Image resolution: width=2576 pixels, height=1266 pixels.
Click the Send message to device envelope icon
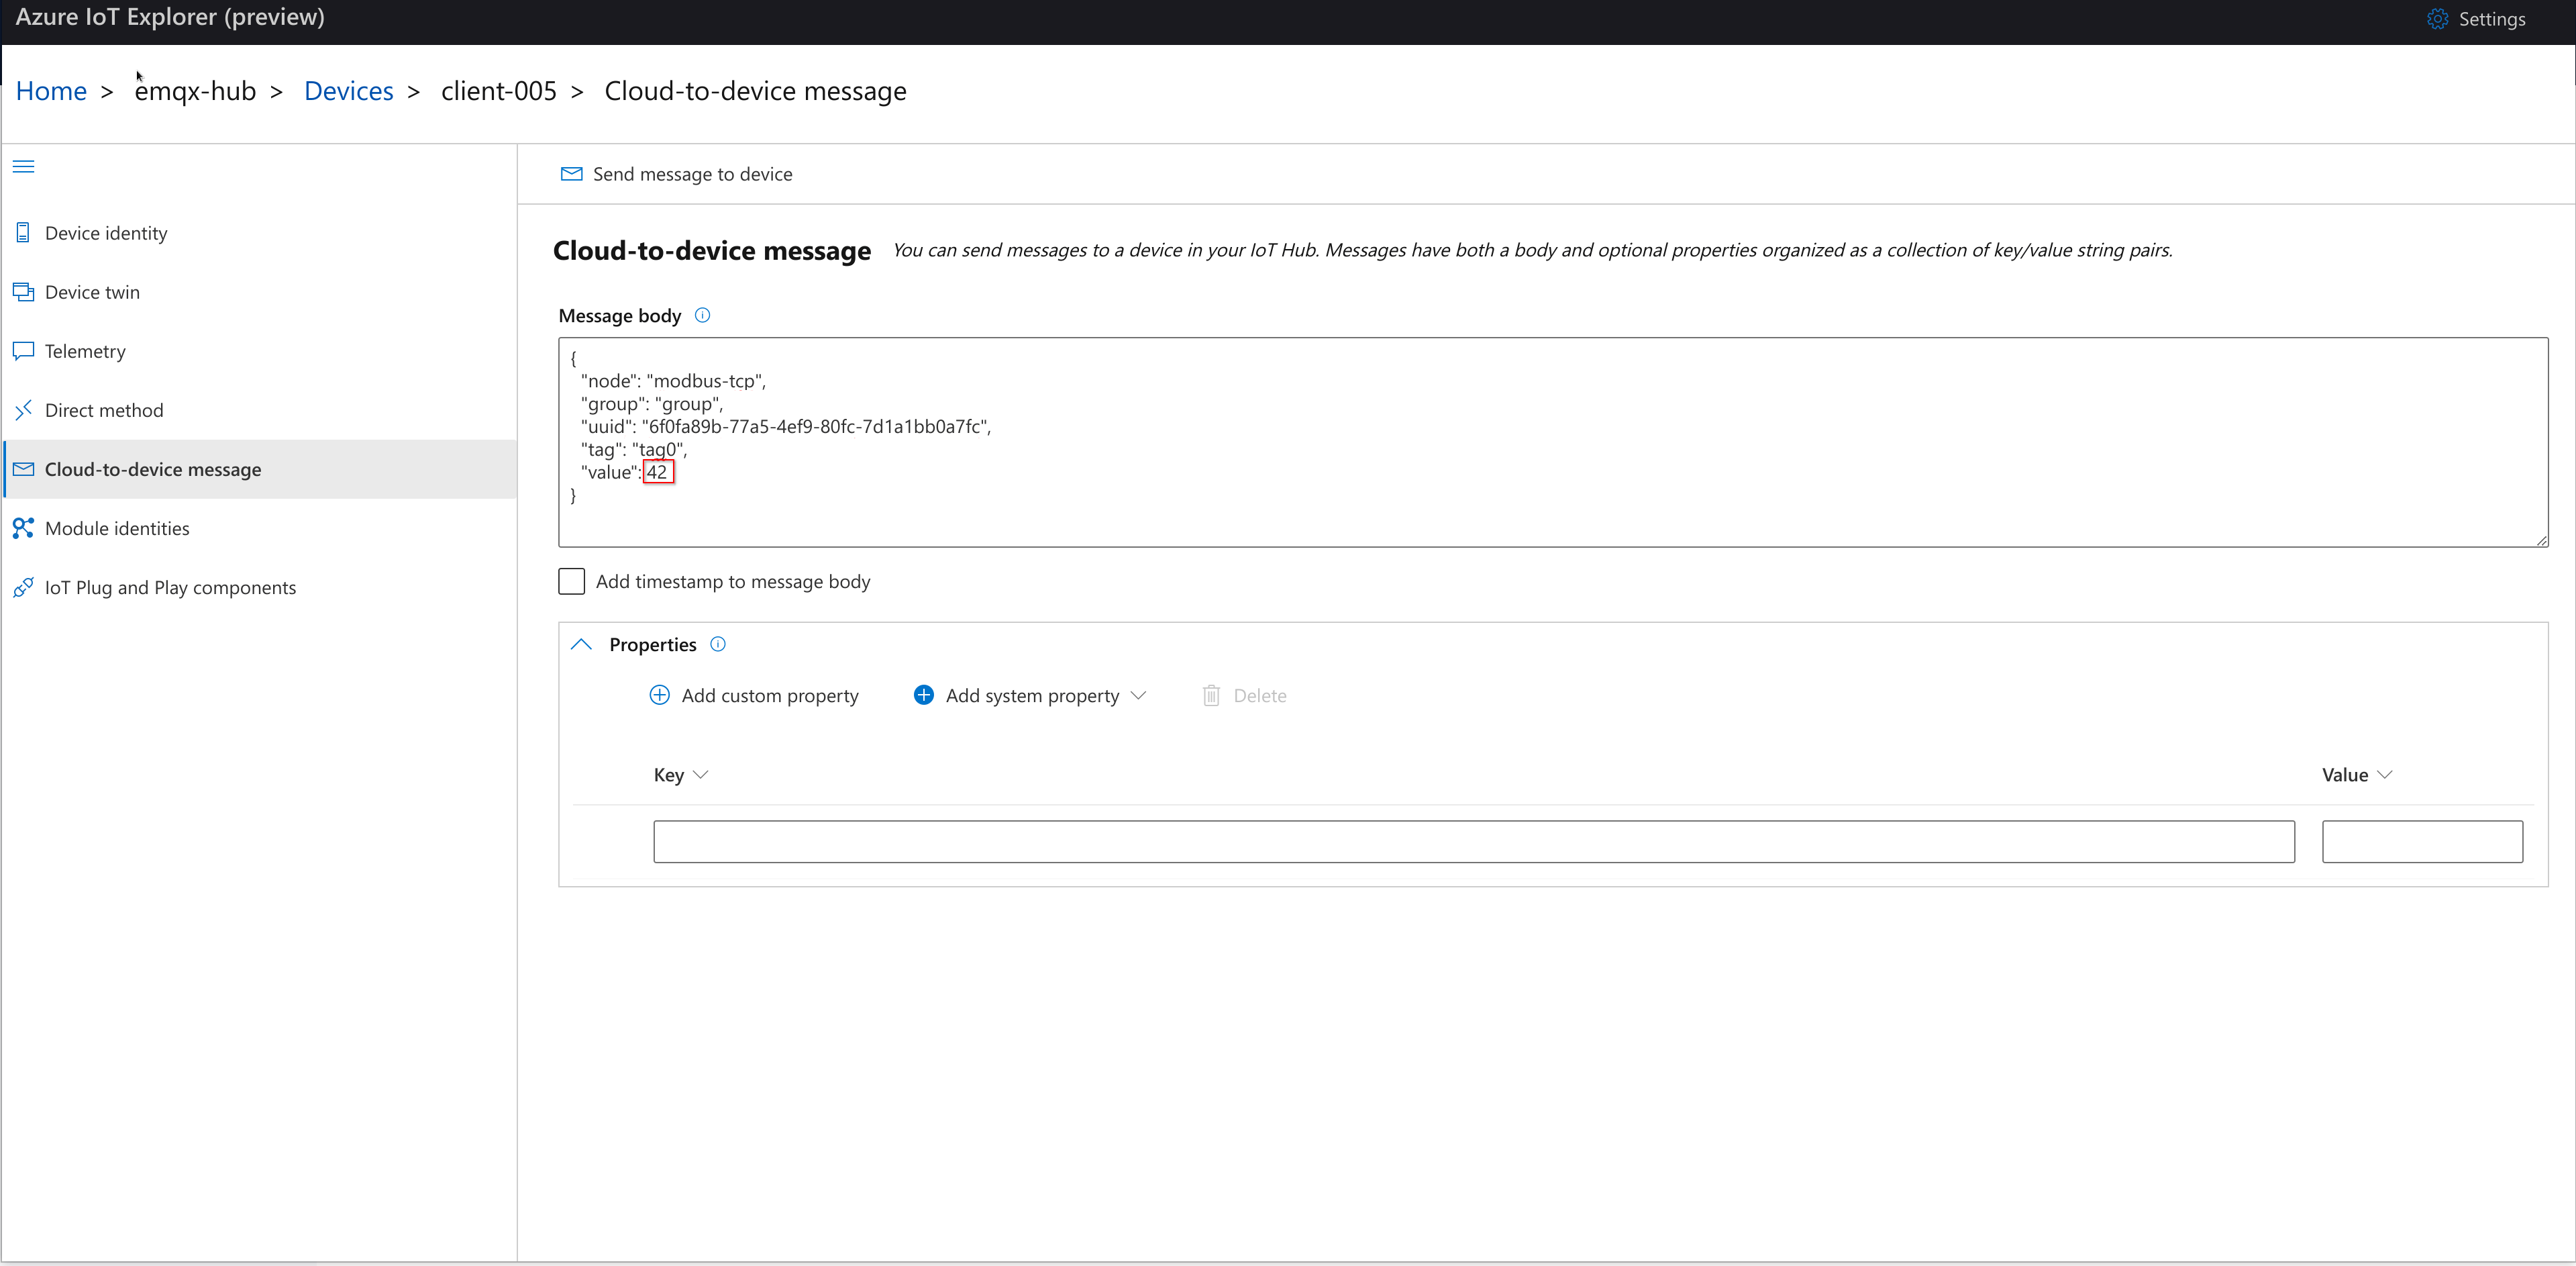572,173
